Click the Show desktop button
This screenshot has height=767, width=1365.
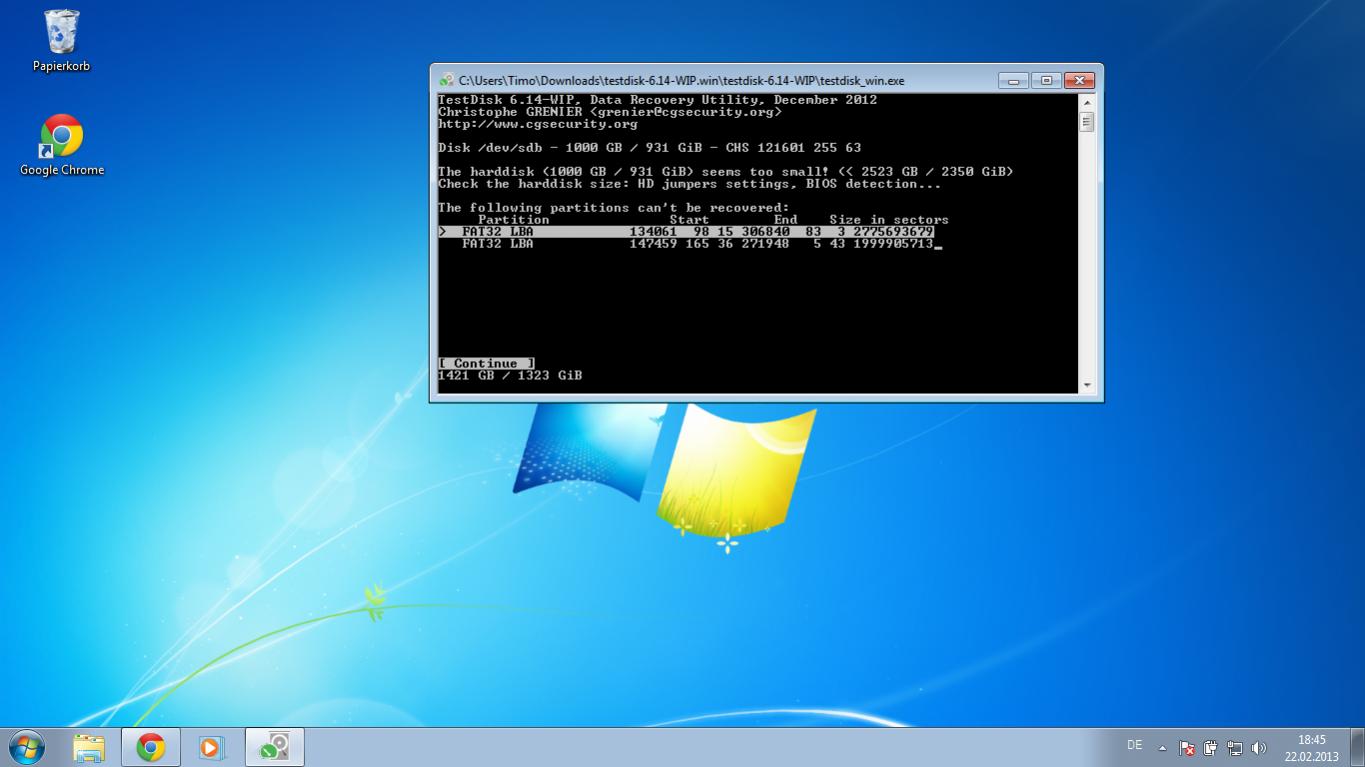[x=1357, y=748]
